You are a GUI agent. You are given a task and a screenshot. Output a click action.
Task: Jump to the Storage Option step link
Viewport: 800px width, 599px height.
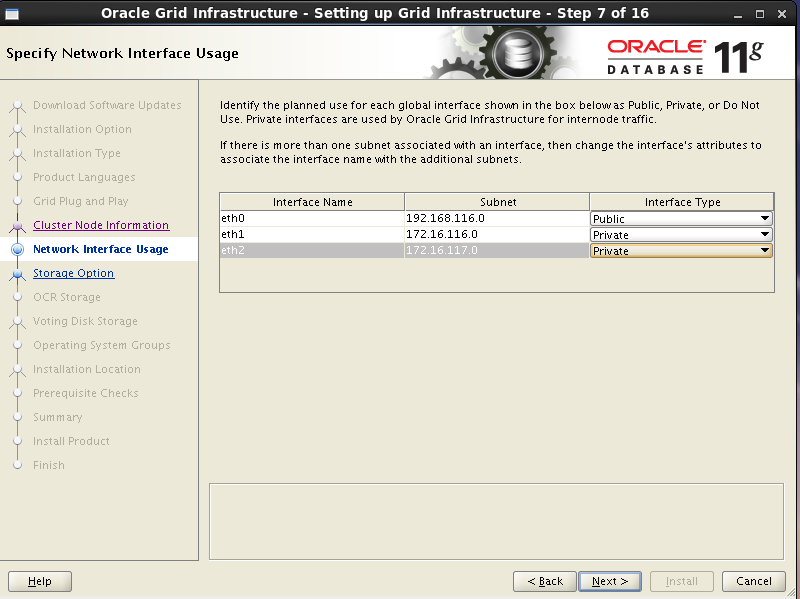[73, 273]
